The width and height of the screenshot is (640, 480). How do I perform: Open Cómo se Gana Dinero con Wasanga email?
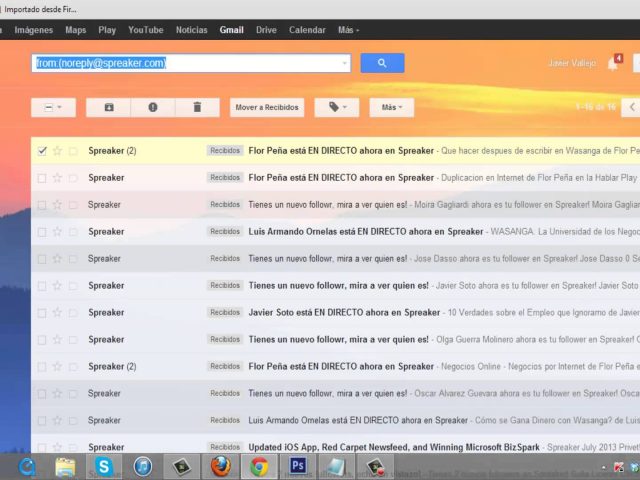(x=336, y=420)
